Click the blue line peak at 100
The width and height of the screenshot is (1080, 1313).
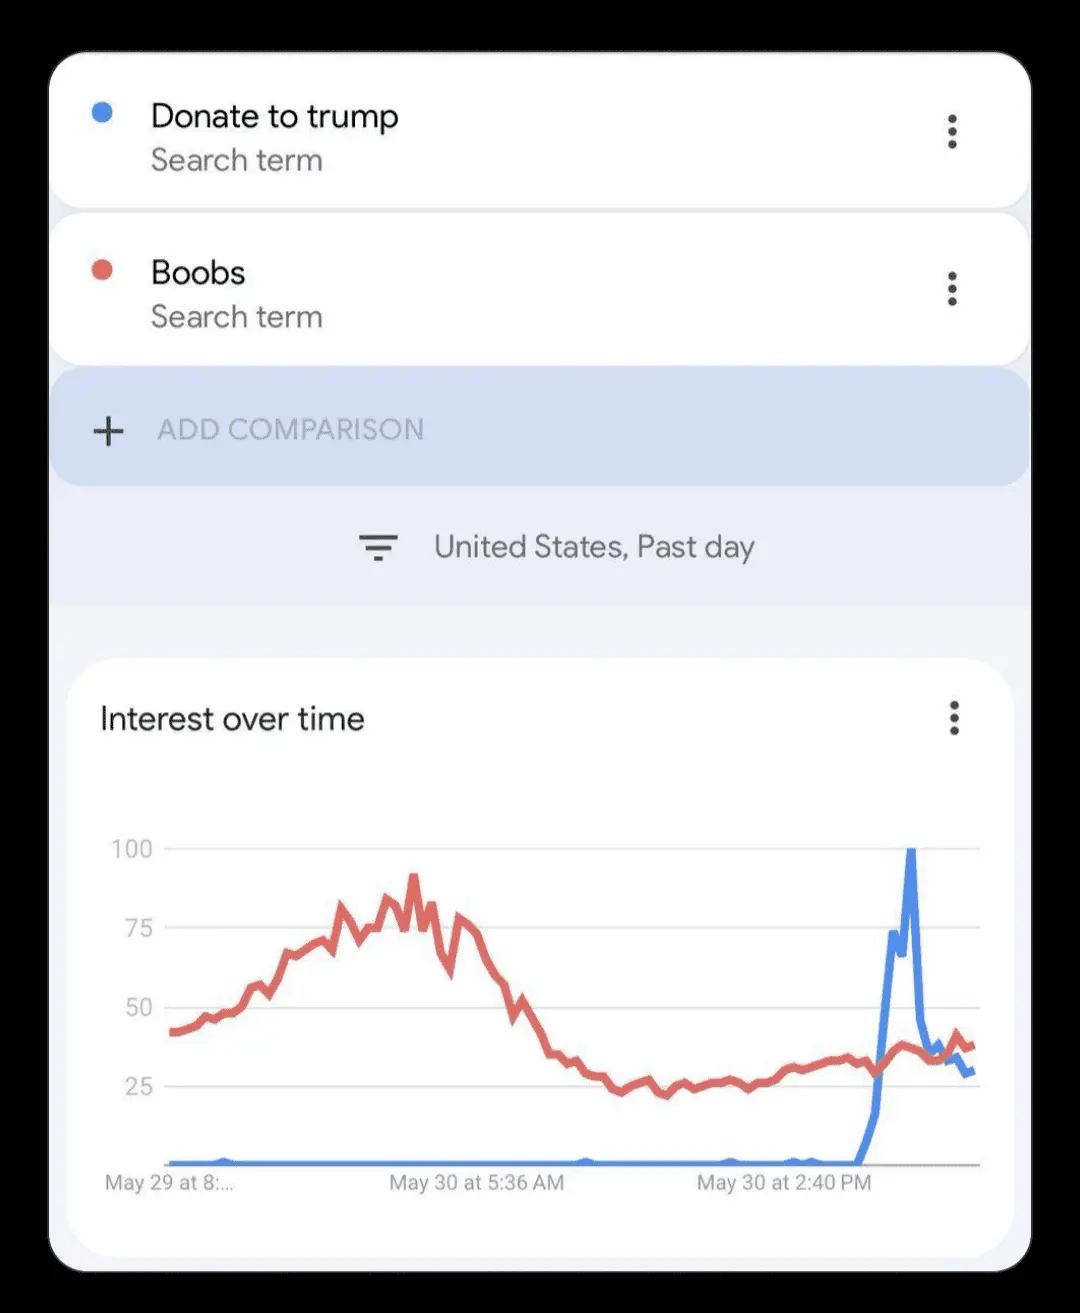pyautogui.click(x=911, y=852)
